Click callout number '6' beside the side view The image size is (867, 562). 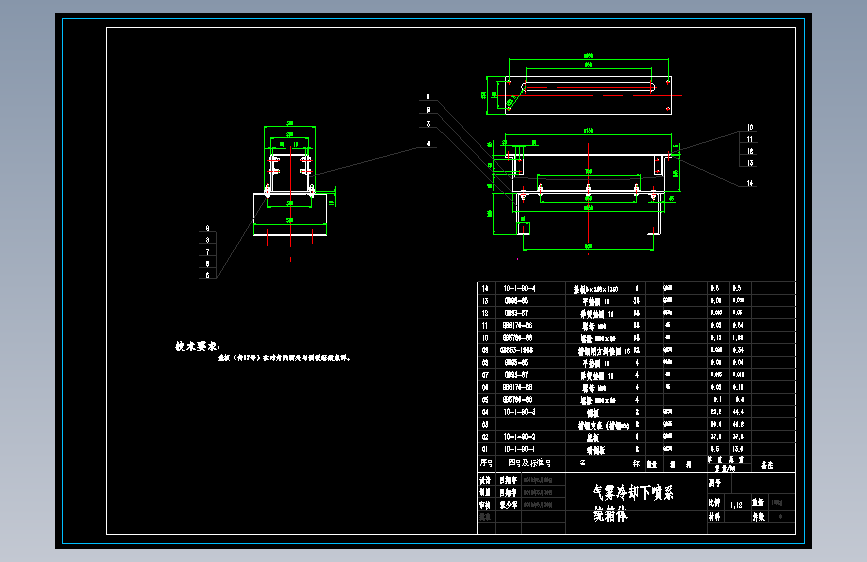click(207, 275)
